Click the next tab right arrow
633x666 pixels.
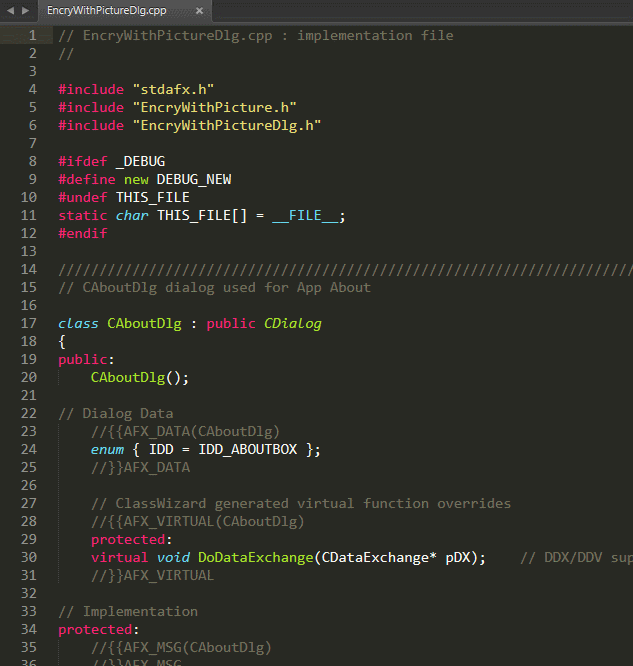click(25, 10)
